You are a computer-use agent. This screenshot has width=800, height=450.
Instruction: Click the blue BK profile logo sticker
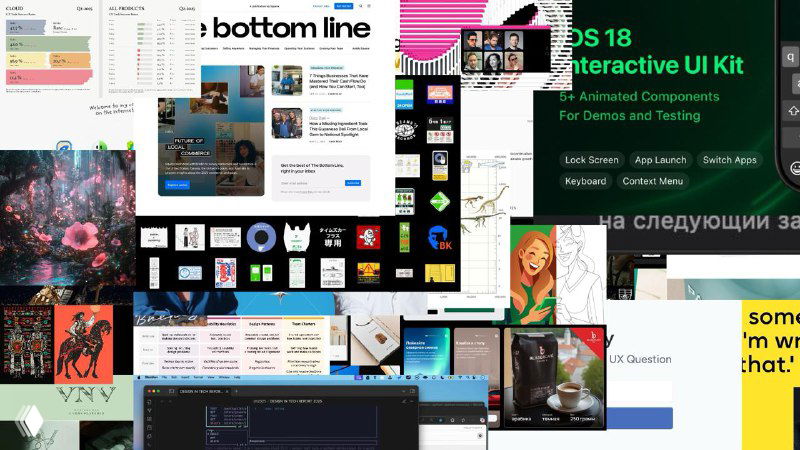click(439, 238)
